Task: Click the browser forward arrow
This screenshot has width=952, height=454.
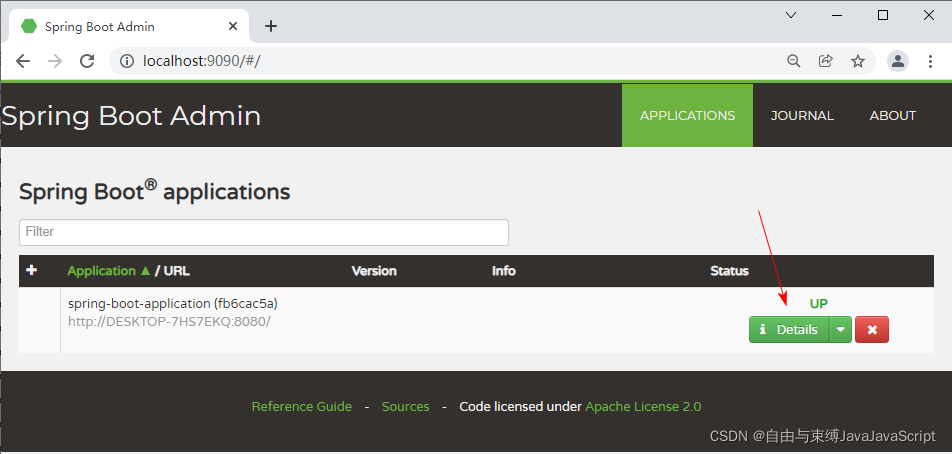Action: click(x=55, y=61)
